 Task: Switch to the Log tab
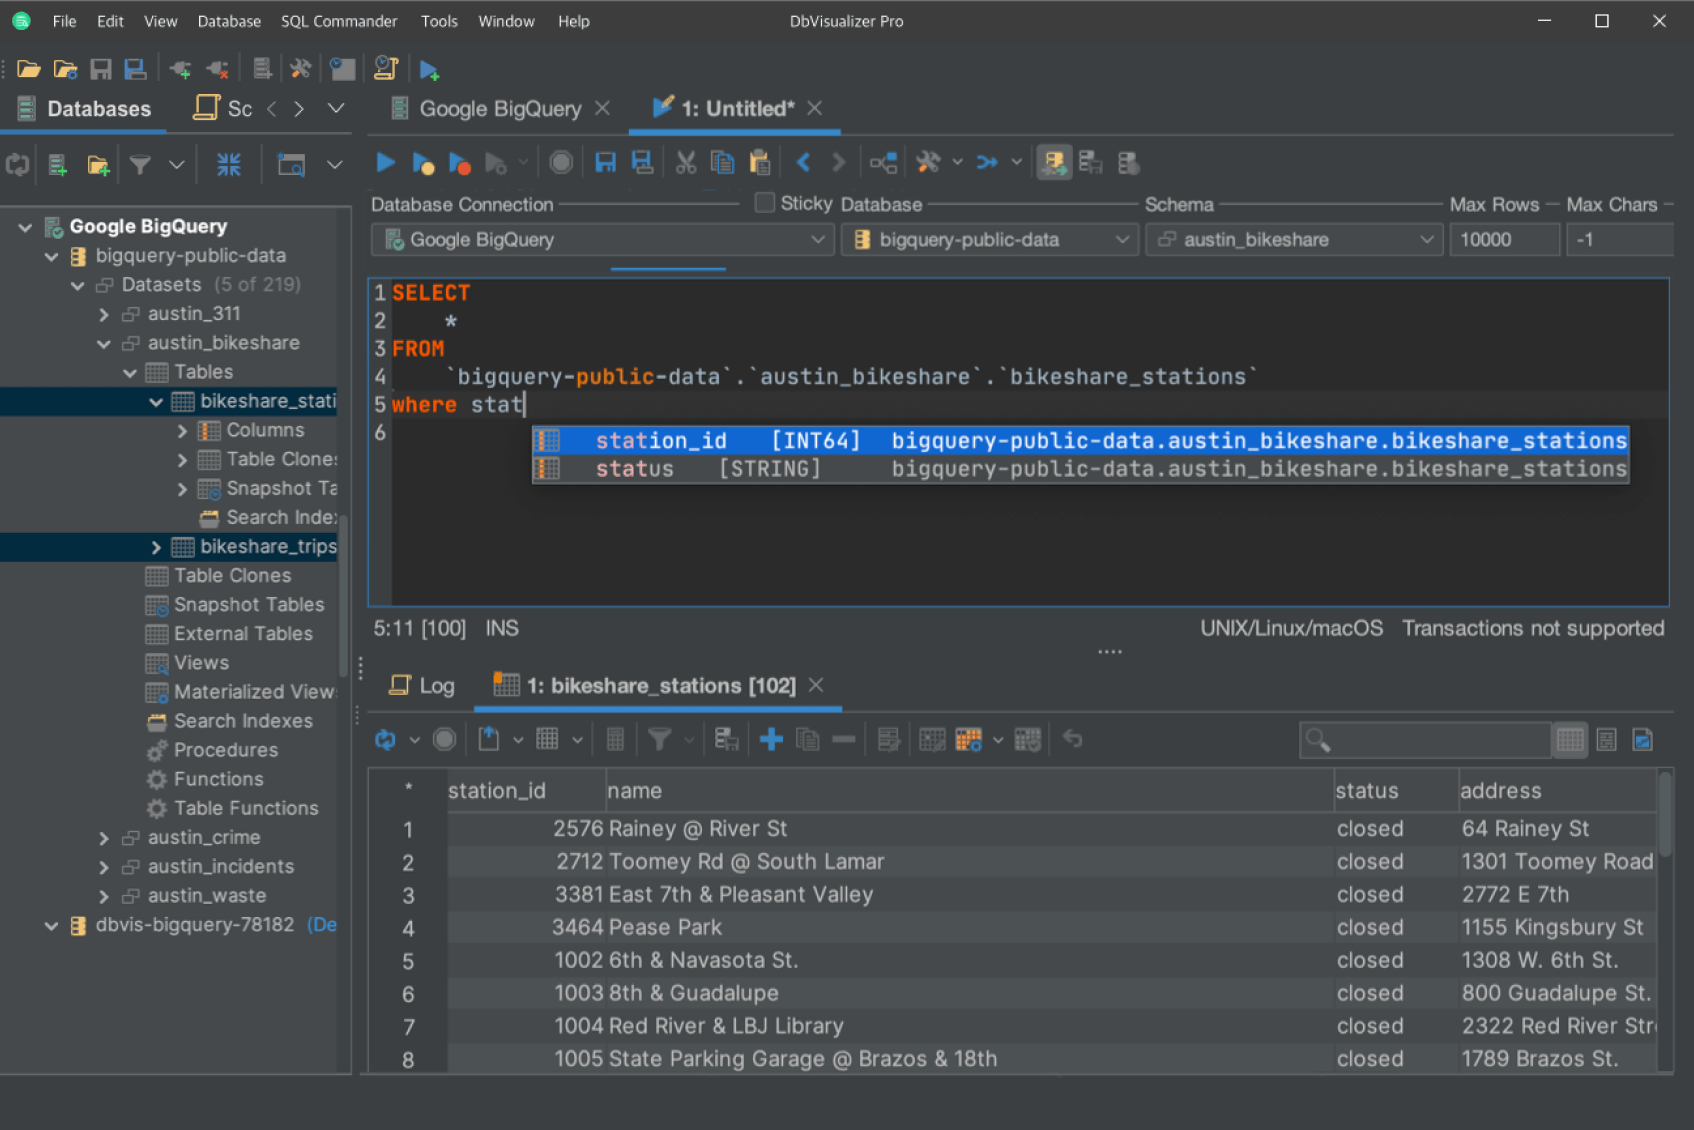pyautogui.click(x=423, y=686)
